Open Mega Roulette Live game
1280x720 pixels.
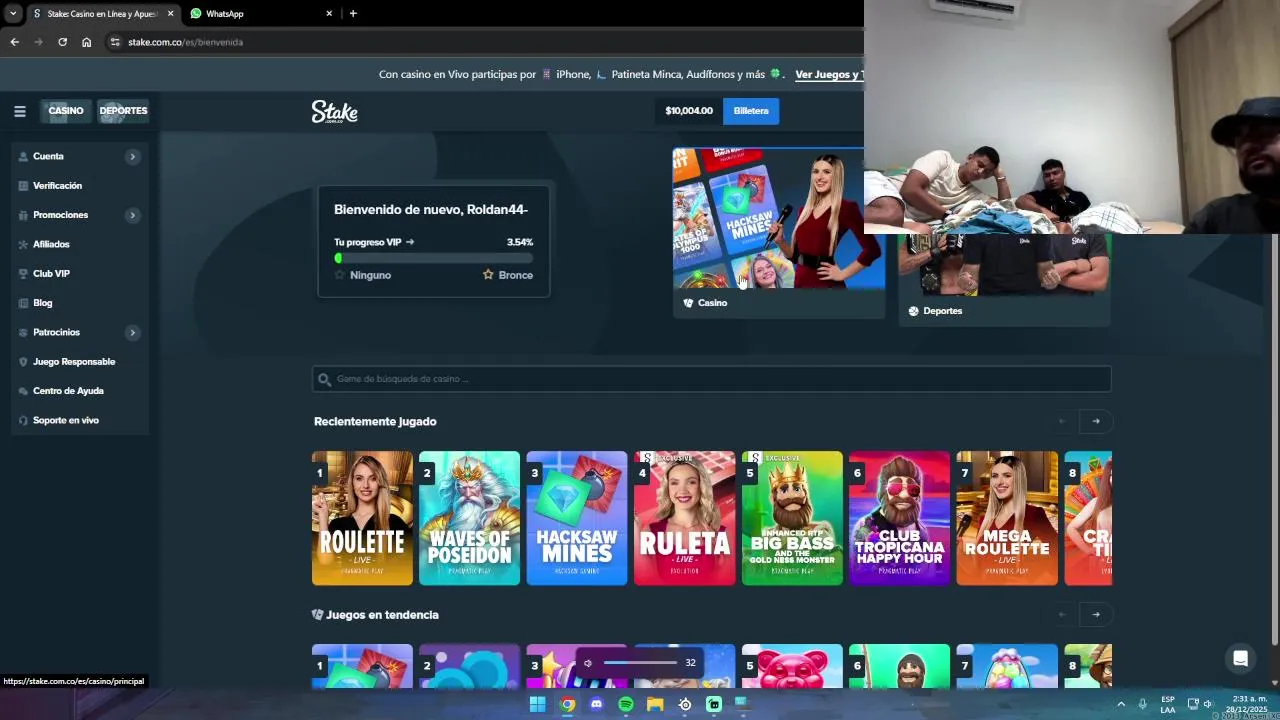1007,518
